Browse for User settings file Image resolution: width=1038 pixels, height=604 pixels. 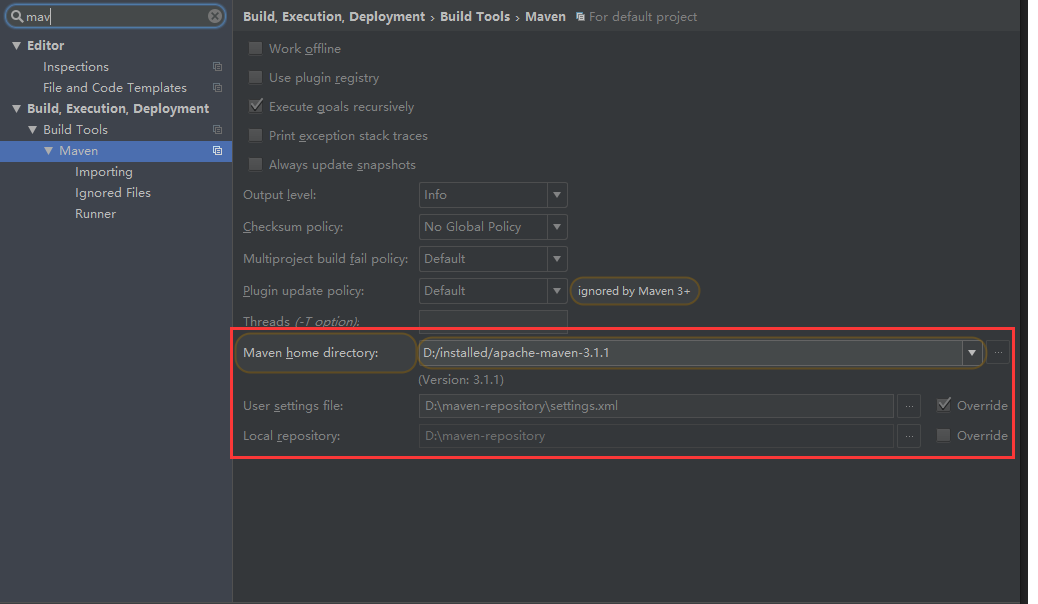(909, 406)
